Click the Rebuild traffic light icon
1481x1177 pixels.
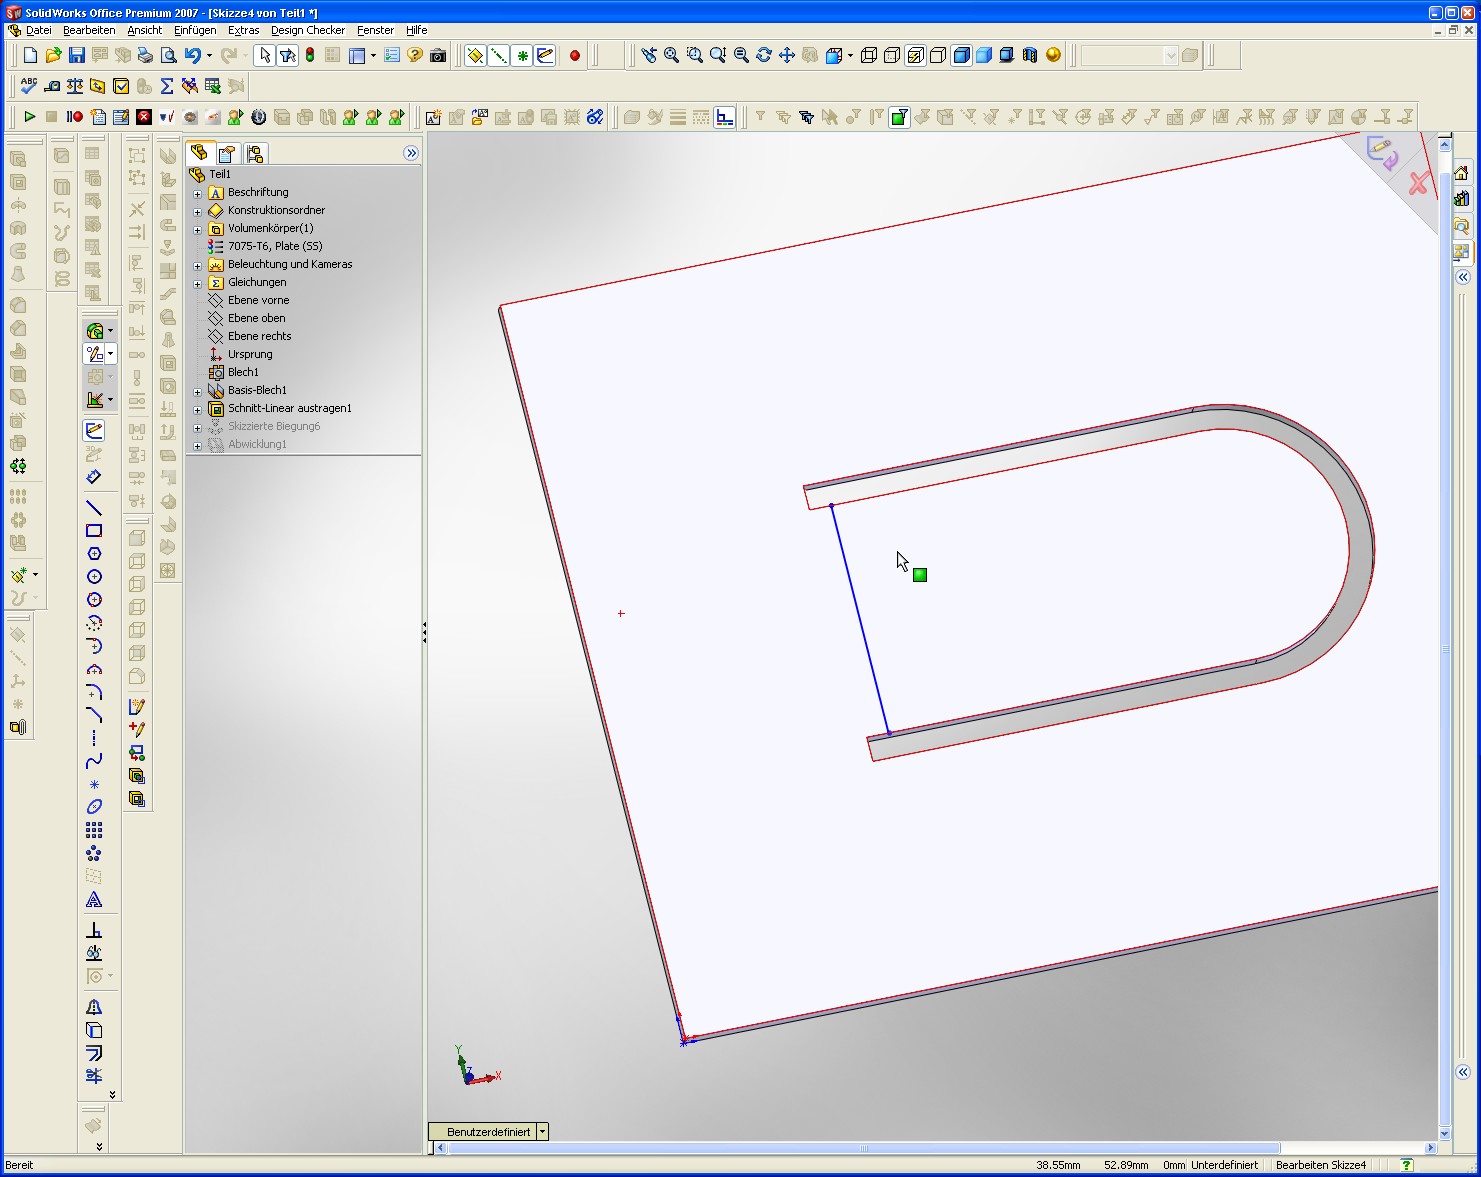pos(310,56)
